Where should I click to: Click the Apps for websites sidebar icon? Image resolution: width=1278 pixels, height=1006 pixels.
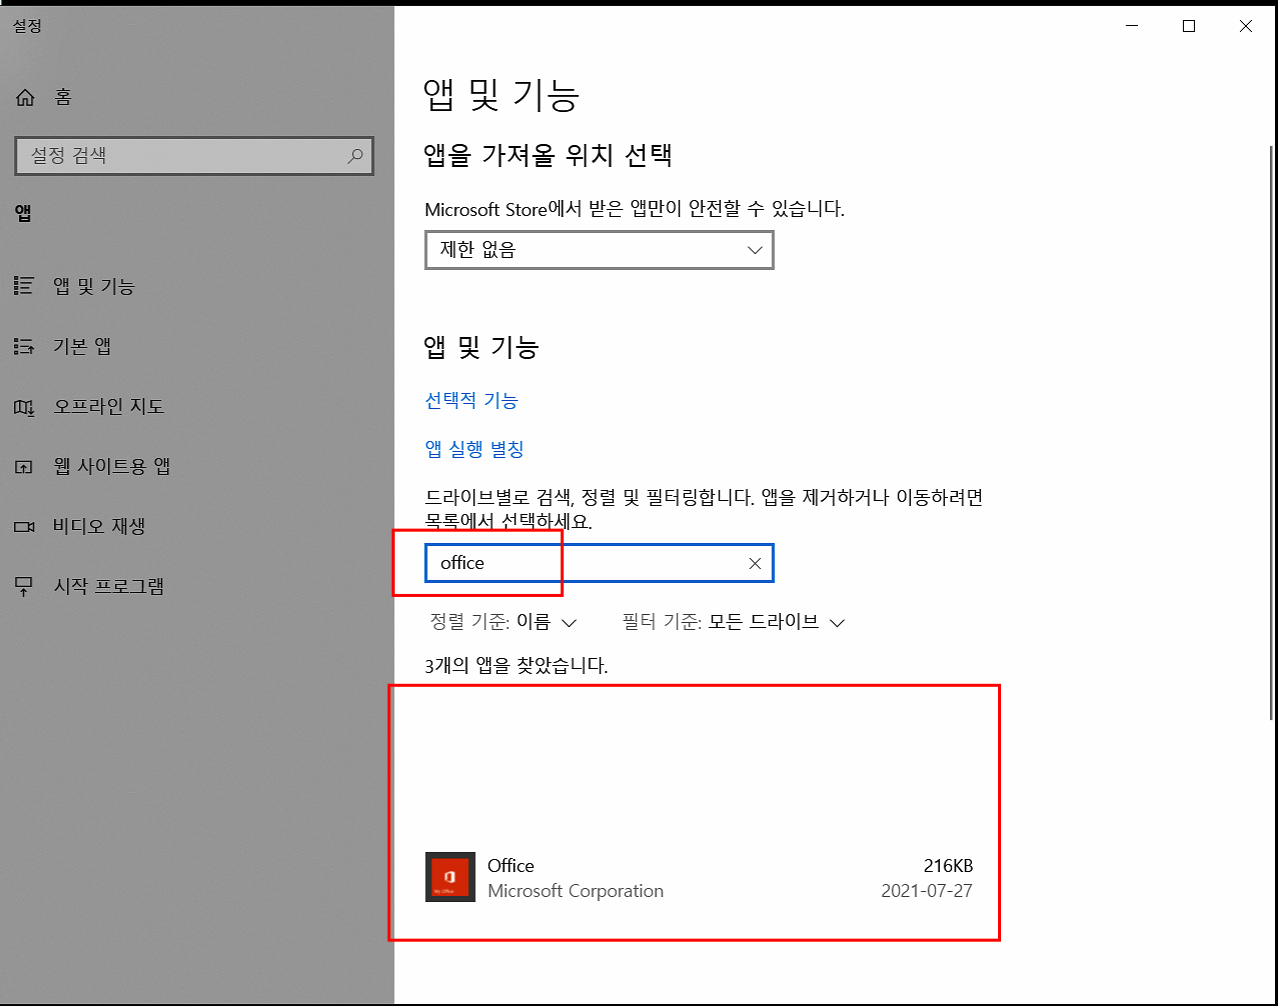[24, 466]
